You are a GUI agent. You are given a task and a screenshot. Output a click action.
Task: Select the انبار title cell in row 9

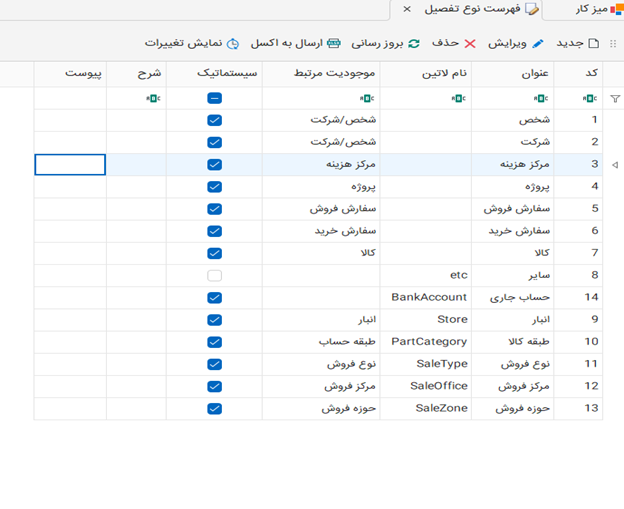tap(513, 320)
